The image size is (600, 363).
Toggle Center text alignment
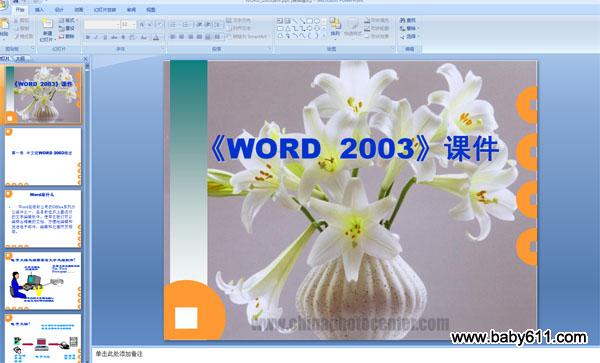pos(181,37)
